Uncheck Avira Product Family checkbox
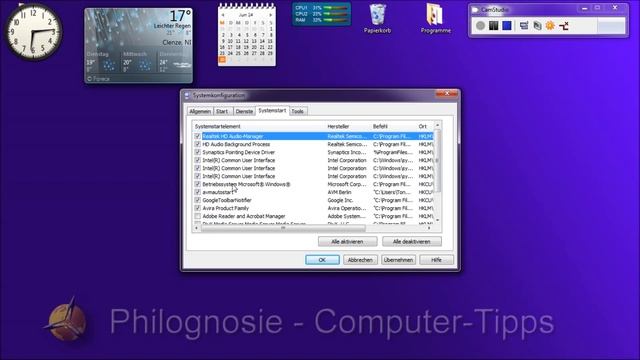 tap(198, 208)
